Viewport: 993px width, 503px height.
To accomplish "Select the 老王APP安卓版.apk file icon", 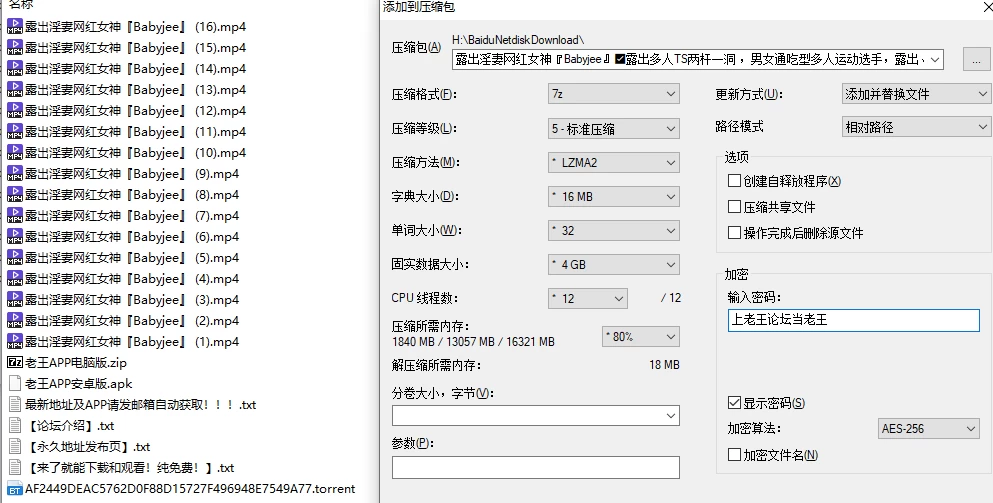I will 15,383.
